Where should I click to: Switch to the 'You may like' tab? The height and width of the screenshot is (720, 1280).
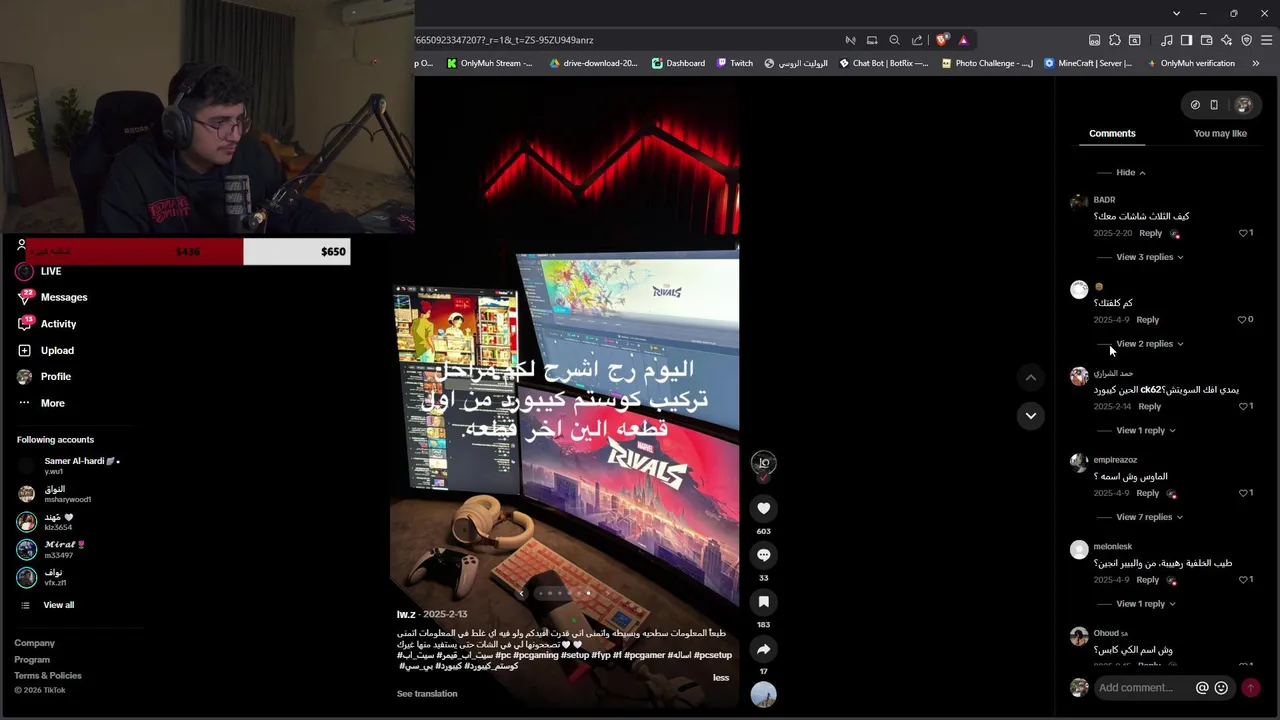point(1220,133)
